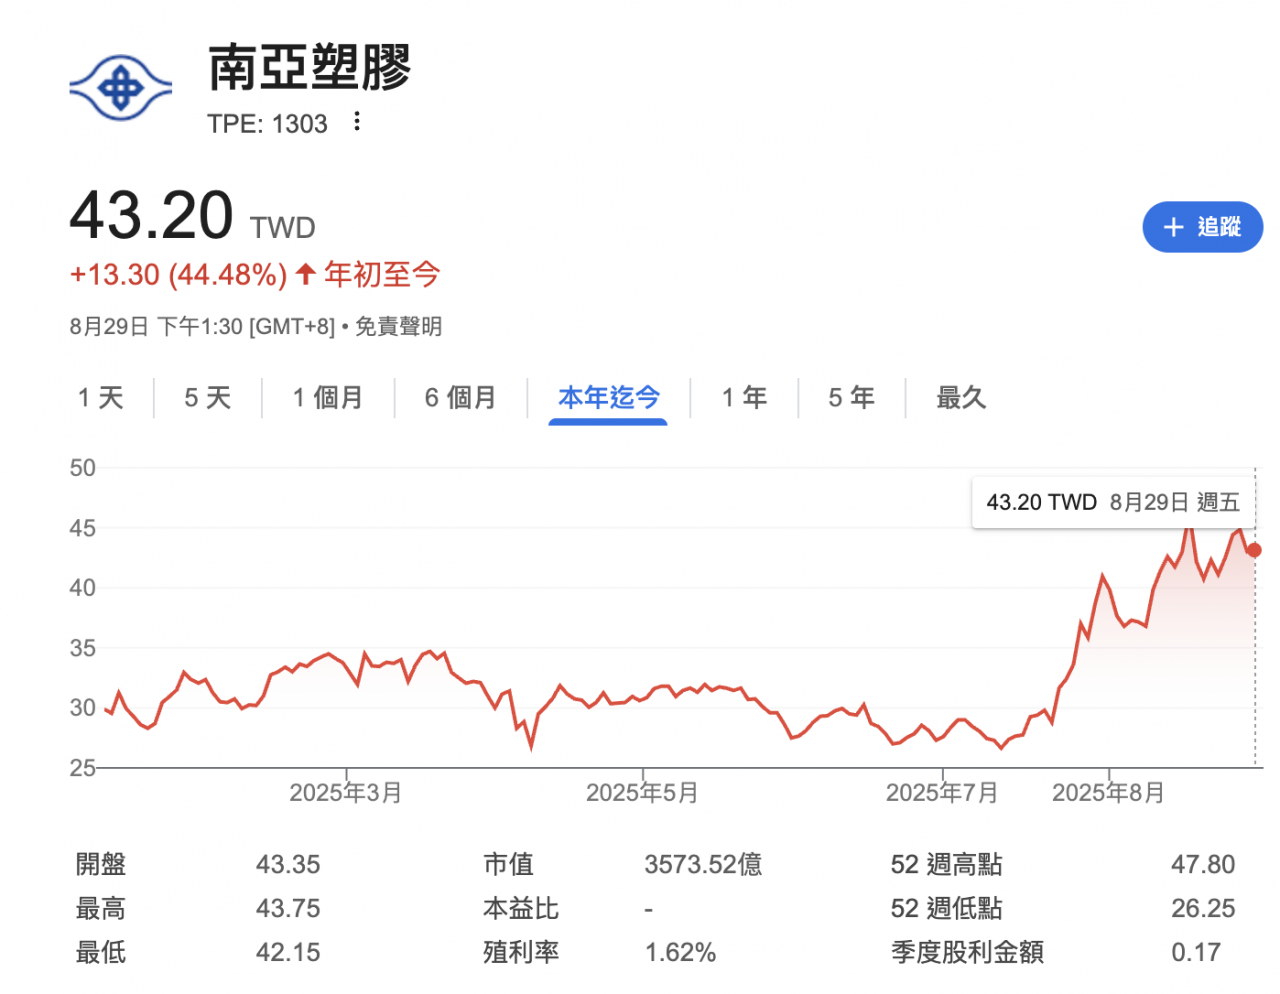Switch to the 6 個月 chart range

point(460,398)
